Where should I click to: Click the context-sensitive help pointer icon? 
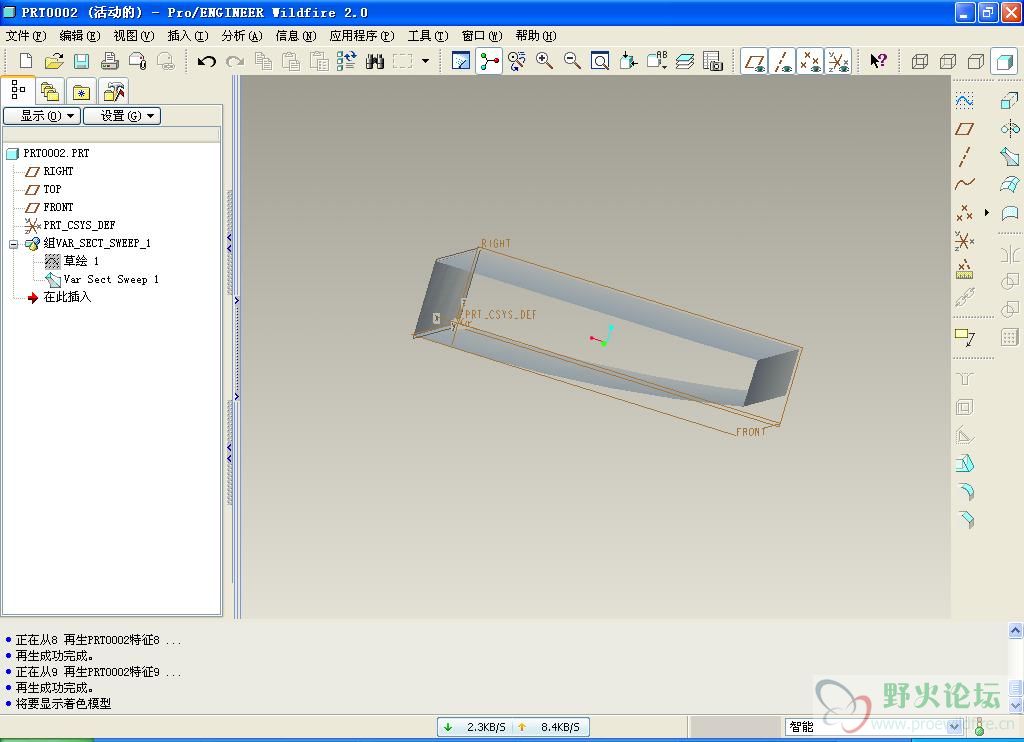click(x=878, y=61)
